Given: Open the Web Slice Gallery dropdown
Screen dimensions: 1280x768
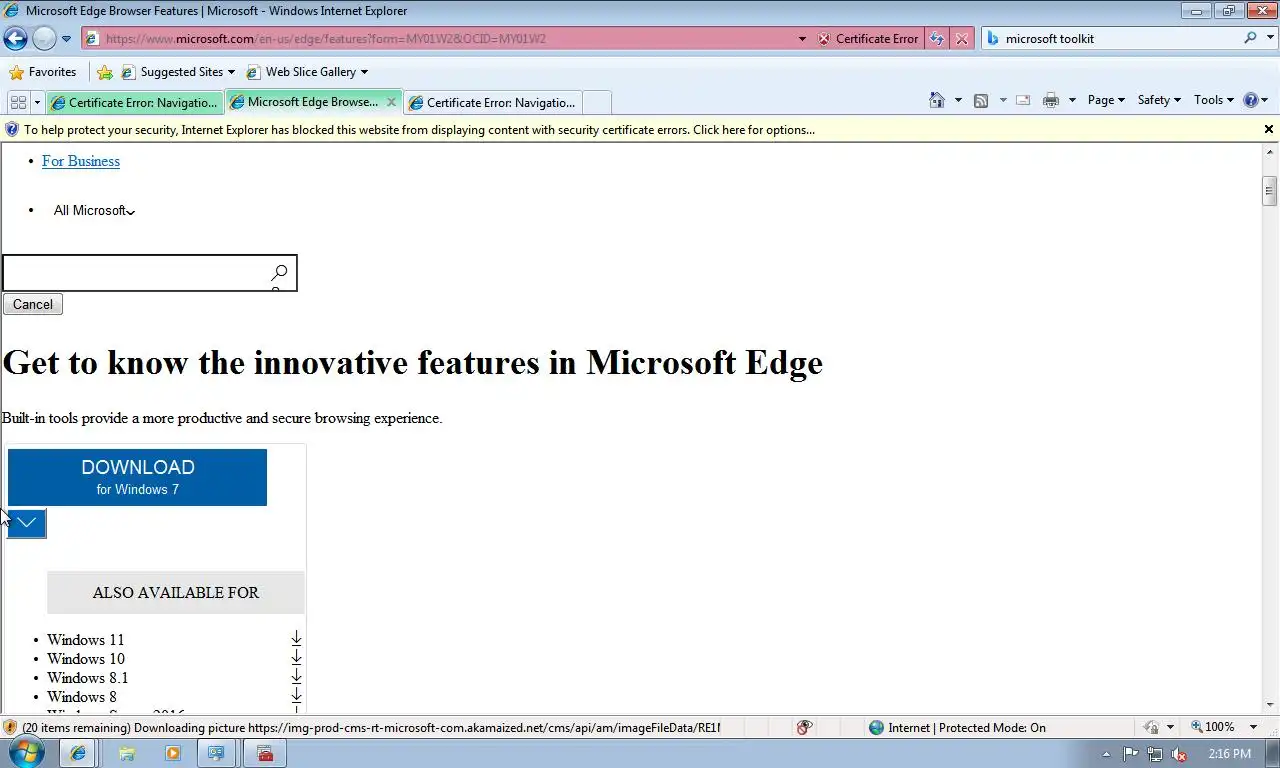Looking at the screenshot, I should (x=307, y=72).
